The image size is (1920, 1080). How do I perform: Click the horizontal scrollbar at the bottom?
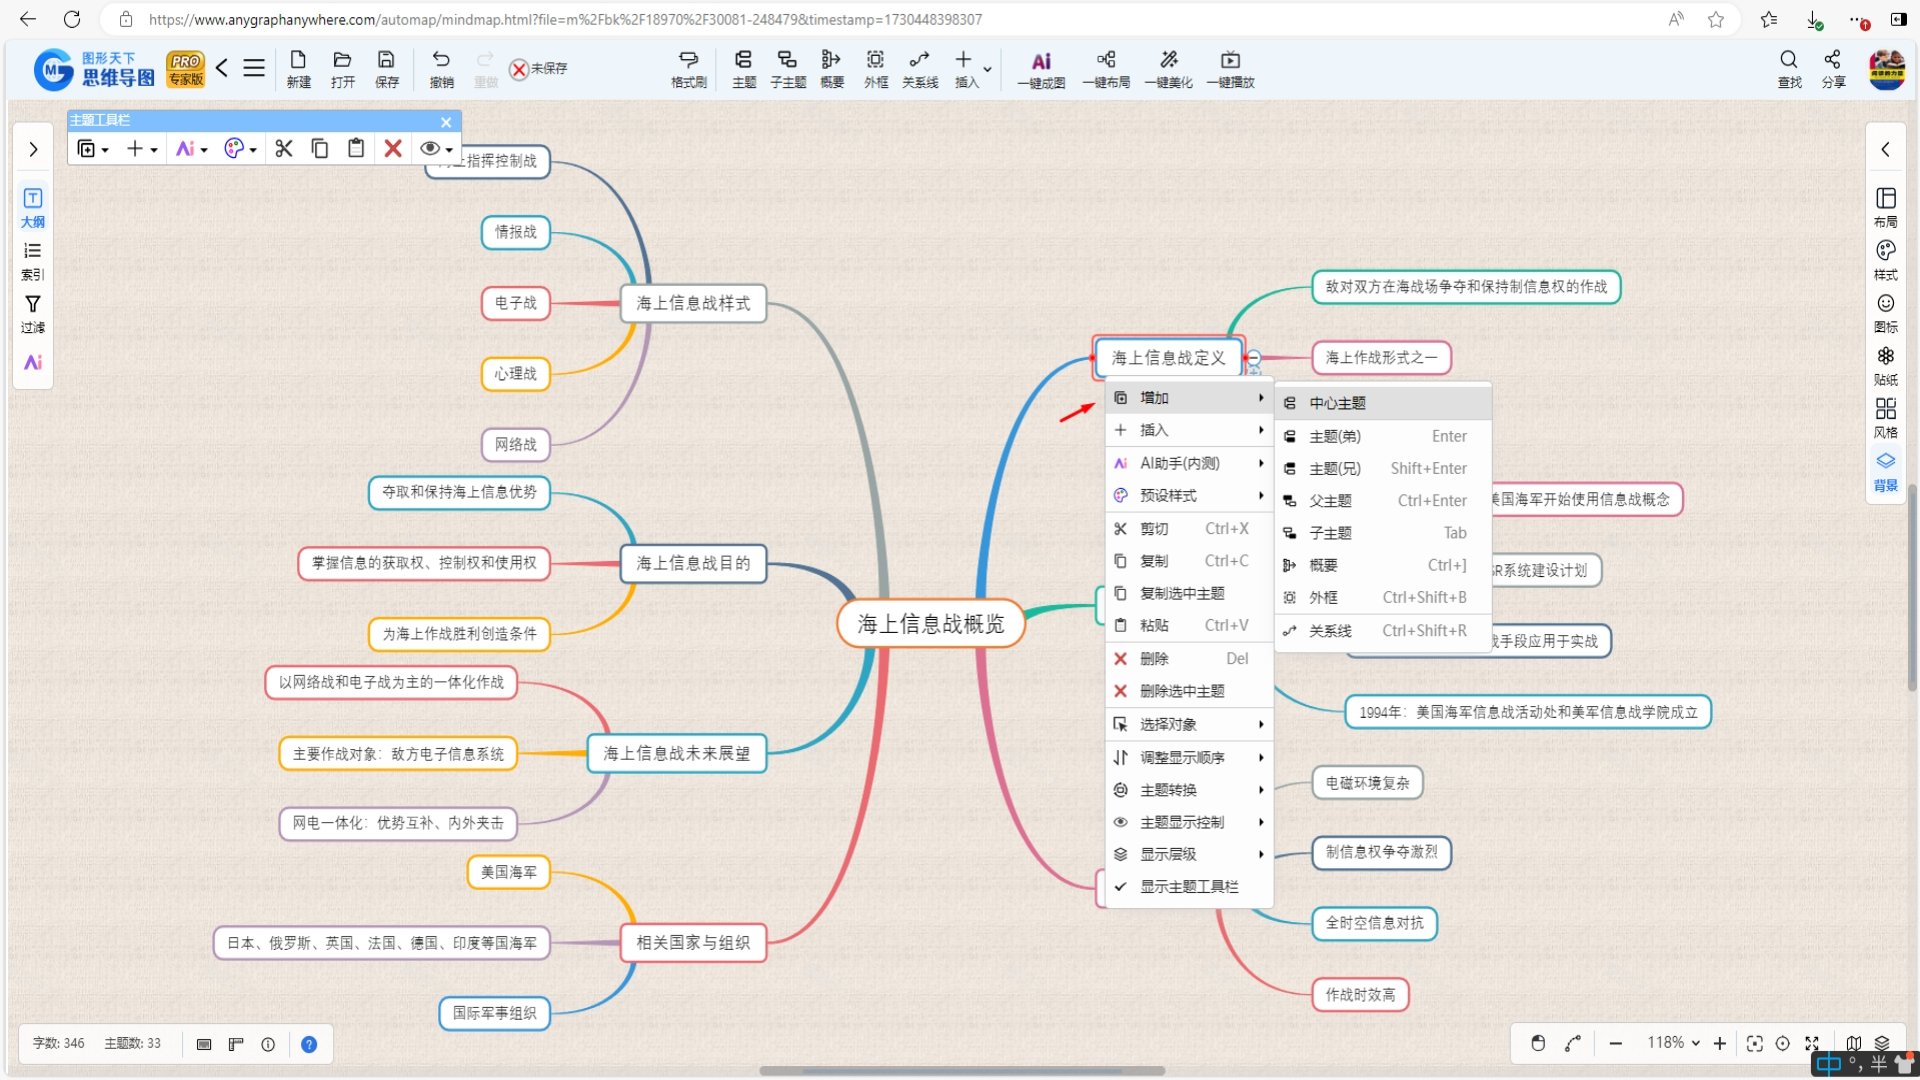point(961,1071)
